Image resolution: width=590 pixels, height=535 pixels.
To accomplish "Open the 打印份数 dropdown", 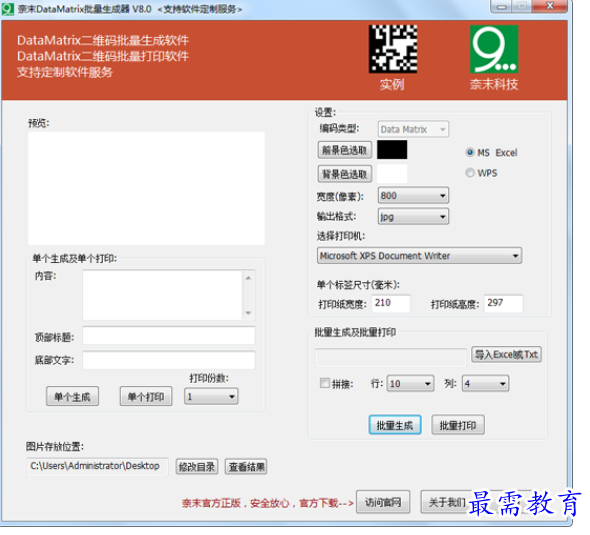I will 211,397.
